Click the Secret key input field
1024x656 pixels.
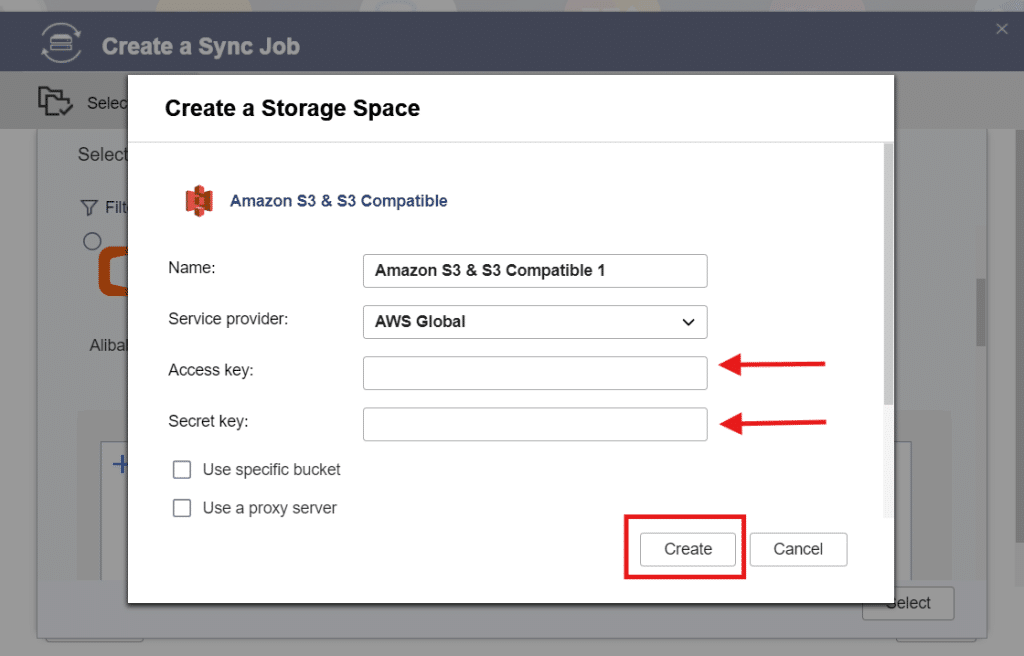[x=534, y=424]
